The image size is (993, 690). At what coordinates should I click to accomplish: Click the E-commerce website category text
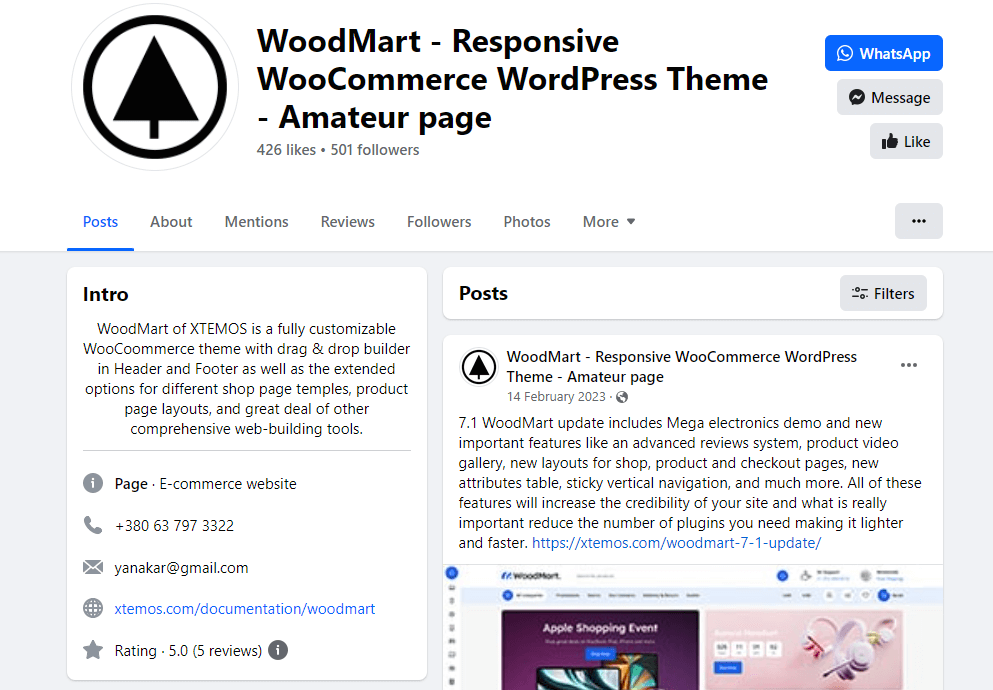click(x=228, y=484)
